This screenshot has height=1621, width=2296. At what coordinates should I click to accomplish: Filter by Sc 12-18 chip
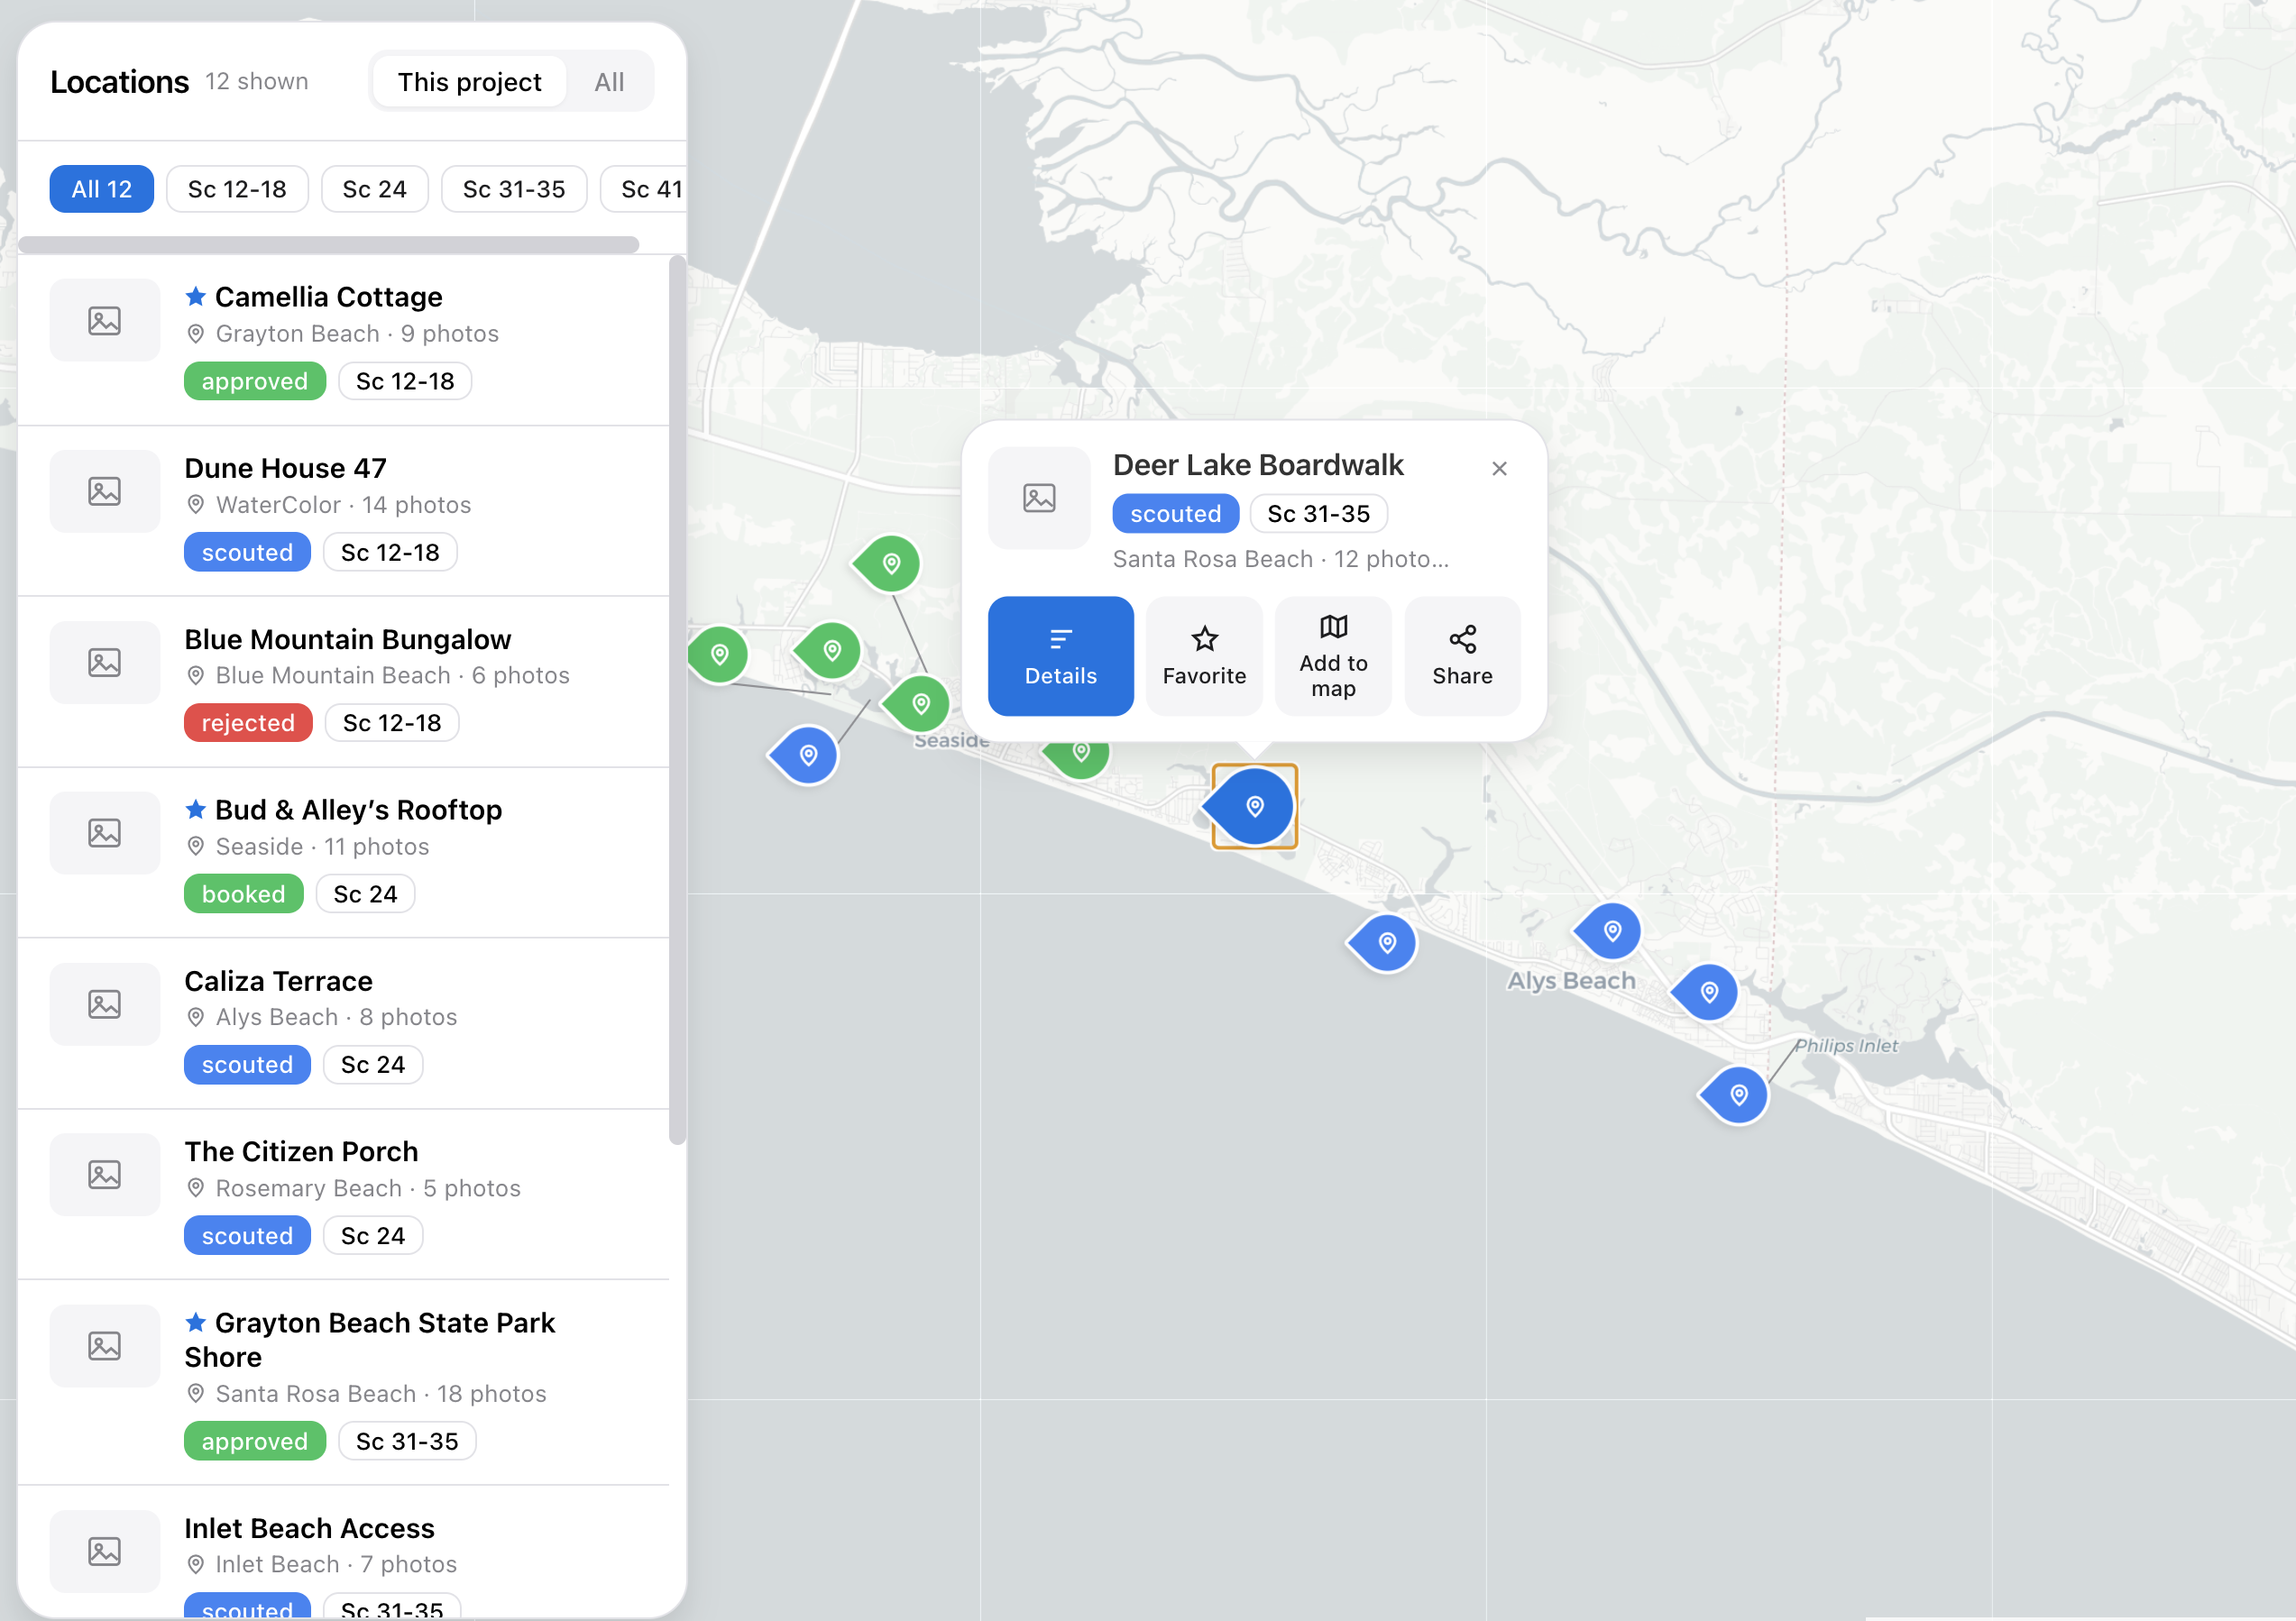click(x=237, y=189)
